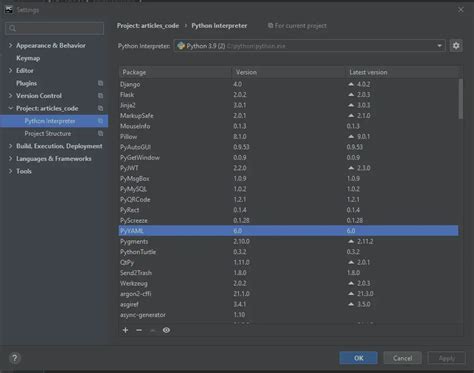Click the copy icon next to Plugins
This screenshot has width=474, height=373.
coord(100,83)
